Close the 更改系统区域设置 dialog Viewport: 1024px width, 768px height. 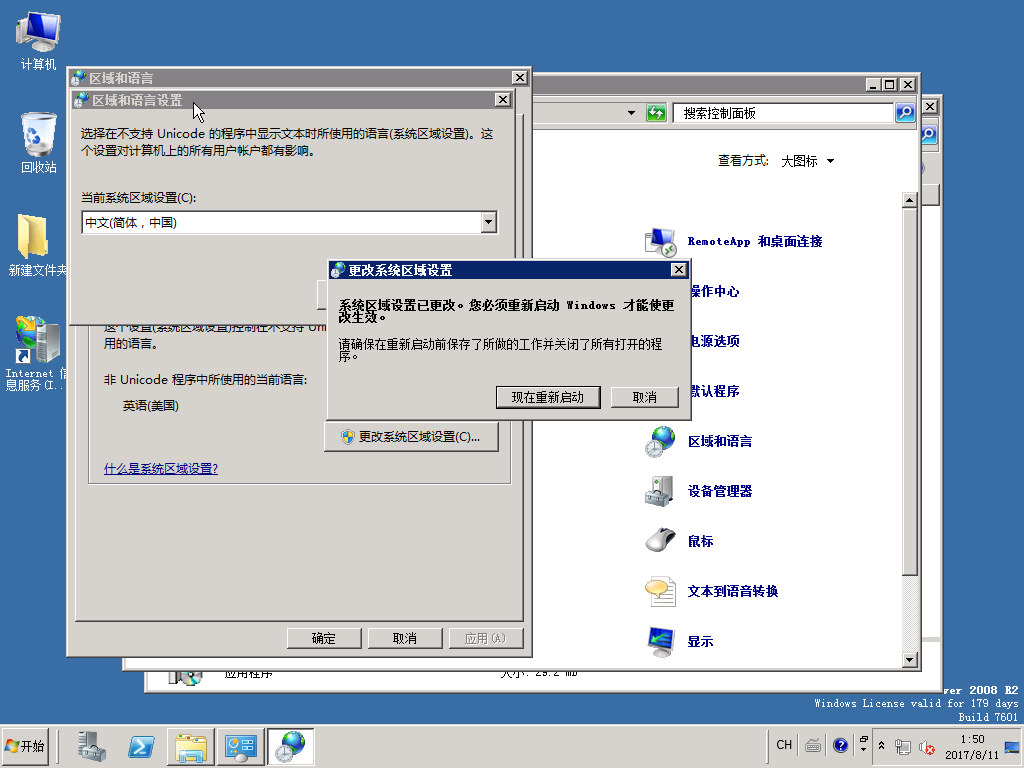point(679,270)
